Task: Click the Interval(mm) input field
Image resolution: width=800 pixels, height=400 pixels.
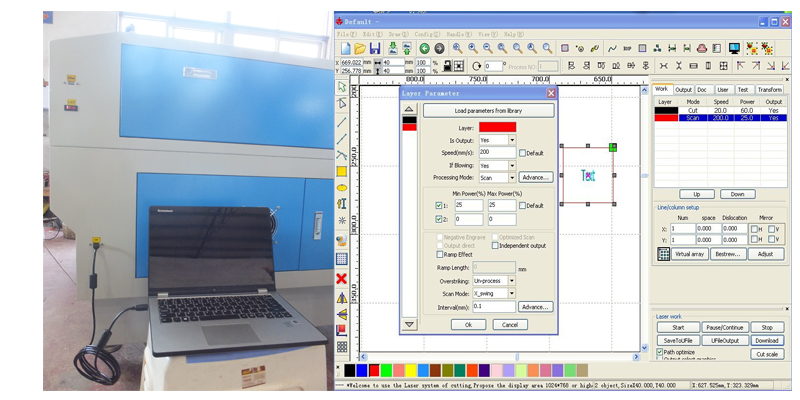Action: (494, 307)
